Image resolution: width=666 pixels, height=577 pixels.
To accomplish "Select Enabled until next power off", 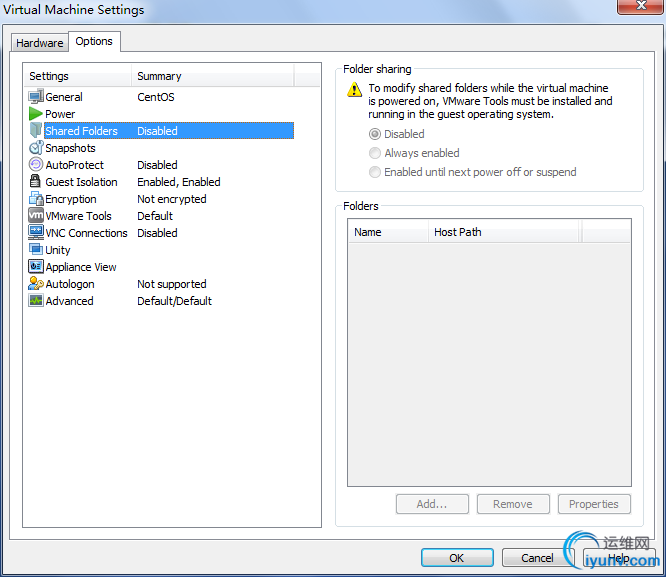I will pos(472,172).
